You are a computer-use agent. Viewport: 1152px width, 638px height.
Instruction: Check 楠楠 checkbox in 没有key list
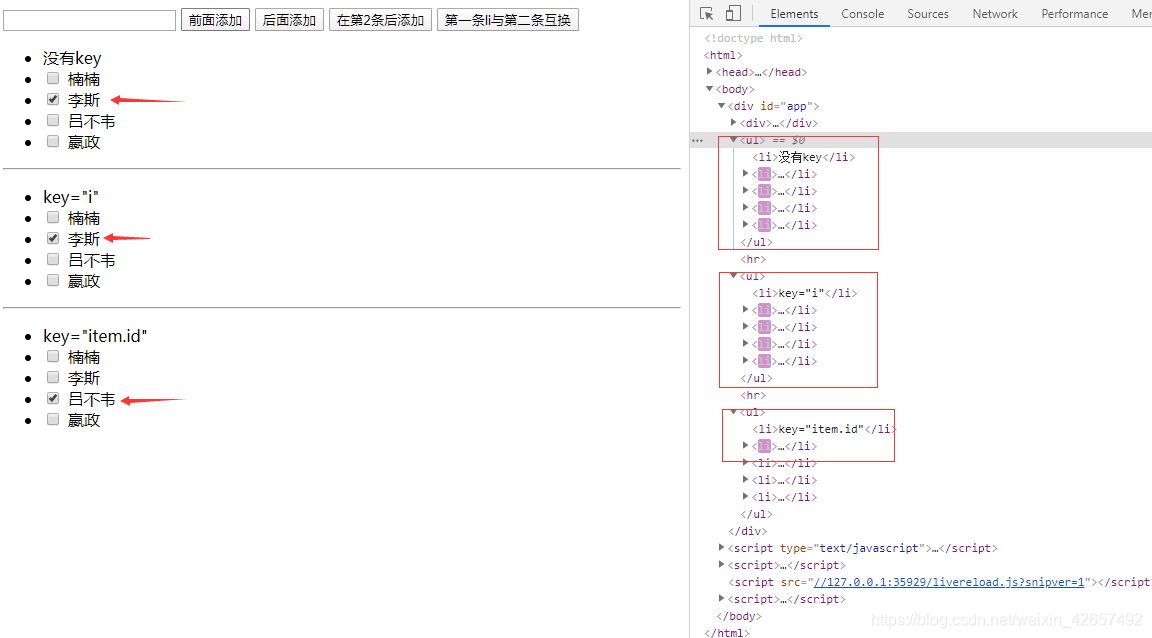[53, 78]
